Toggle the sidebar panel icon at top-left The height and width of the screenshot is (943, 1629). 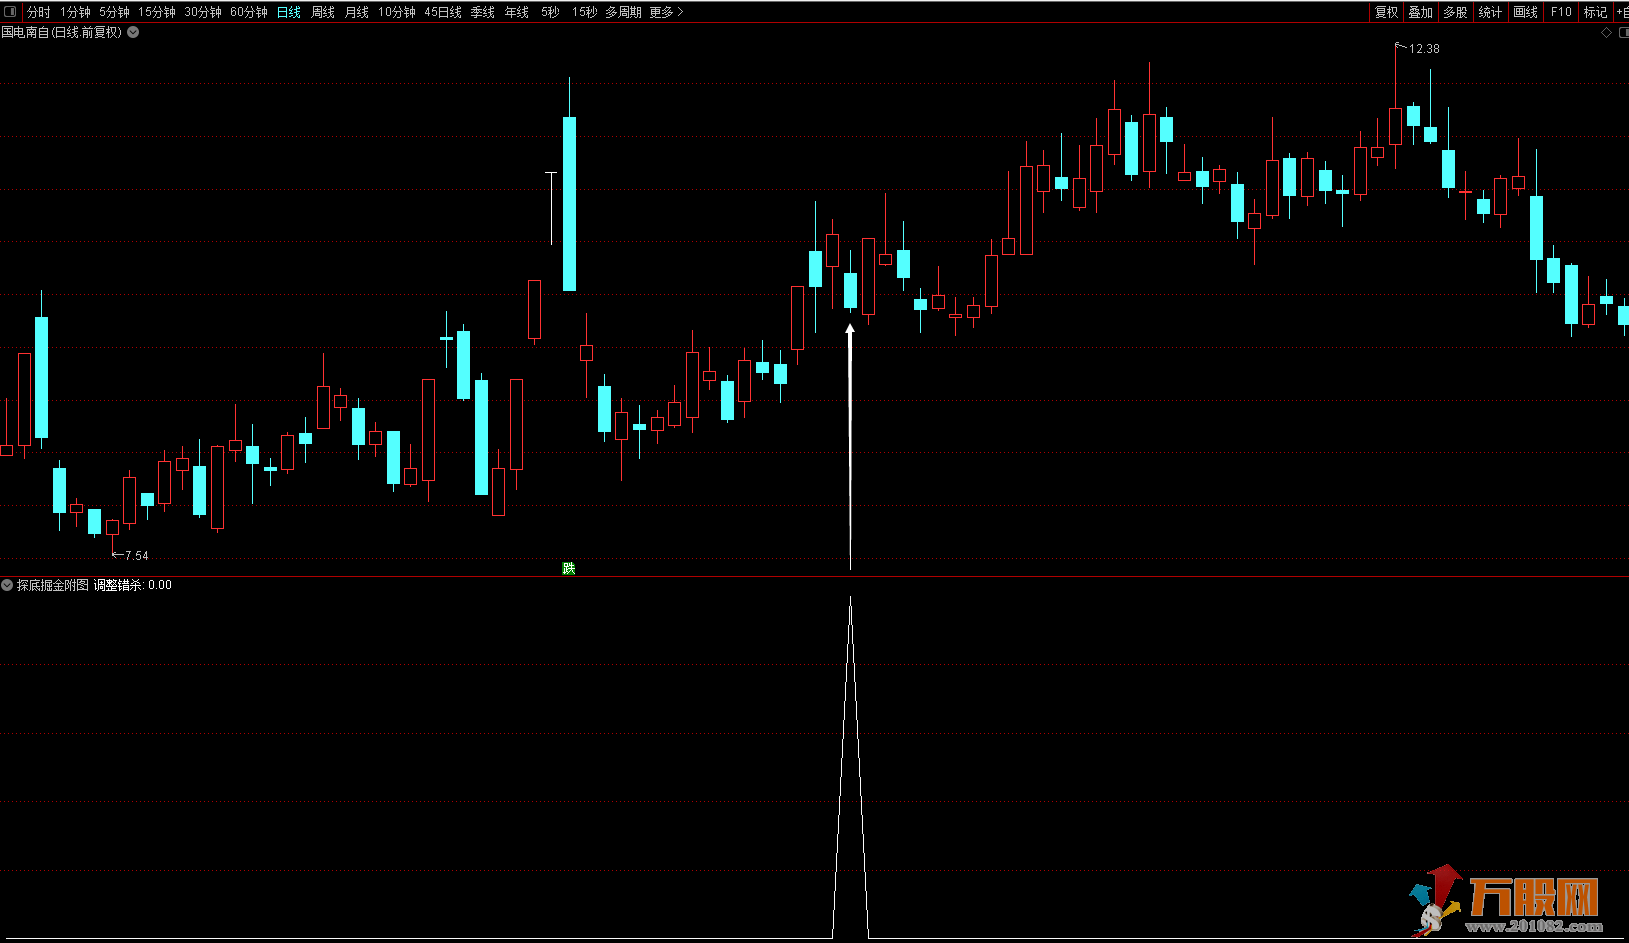pos(10,12)
